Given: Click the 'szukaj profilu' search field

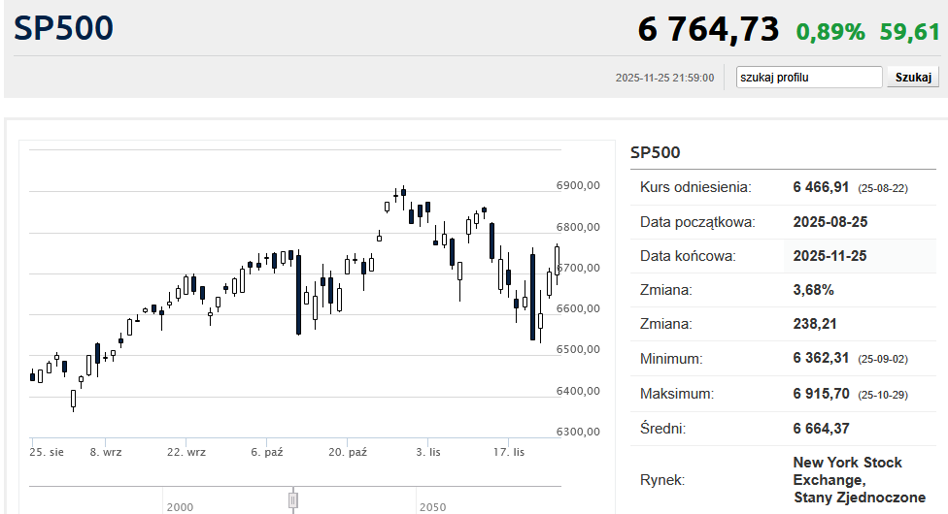Looking at the screenshot, I should 808,77.
